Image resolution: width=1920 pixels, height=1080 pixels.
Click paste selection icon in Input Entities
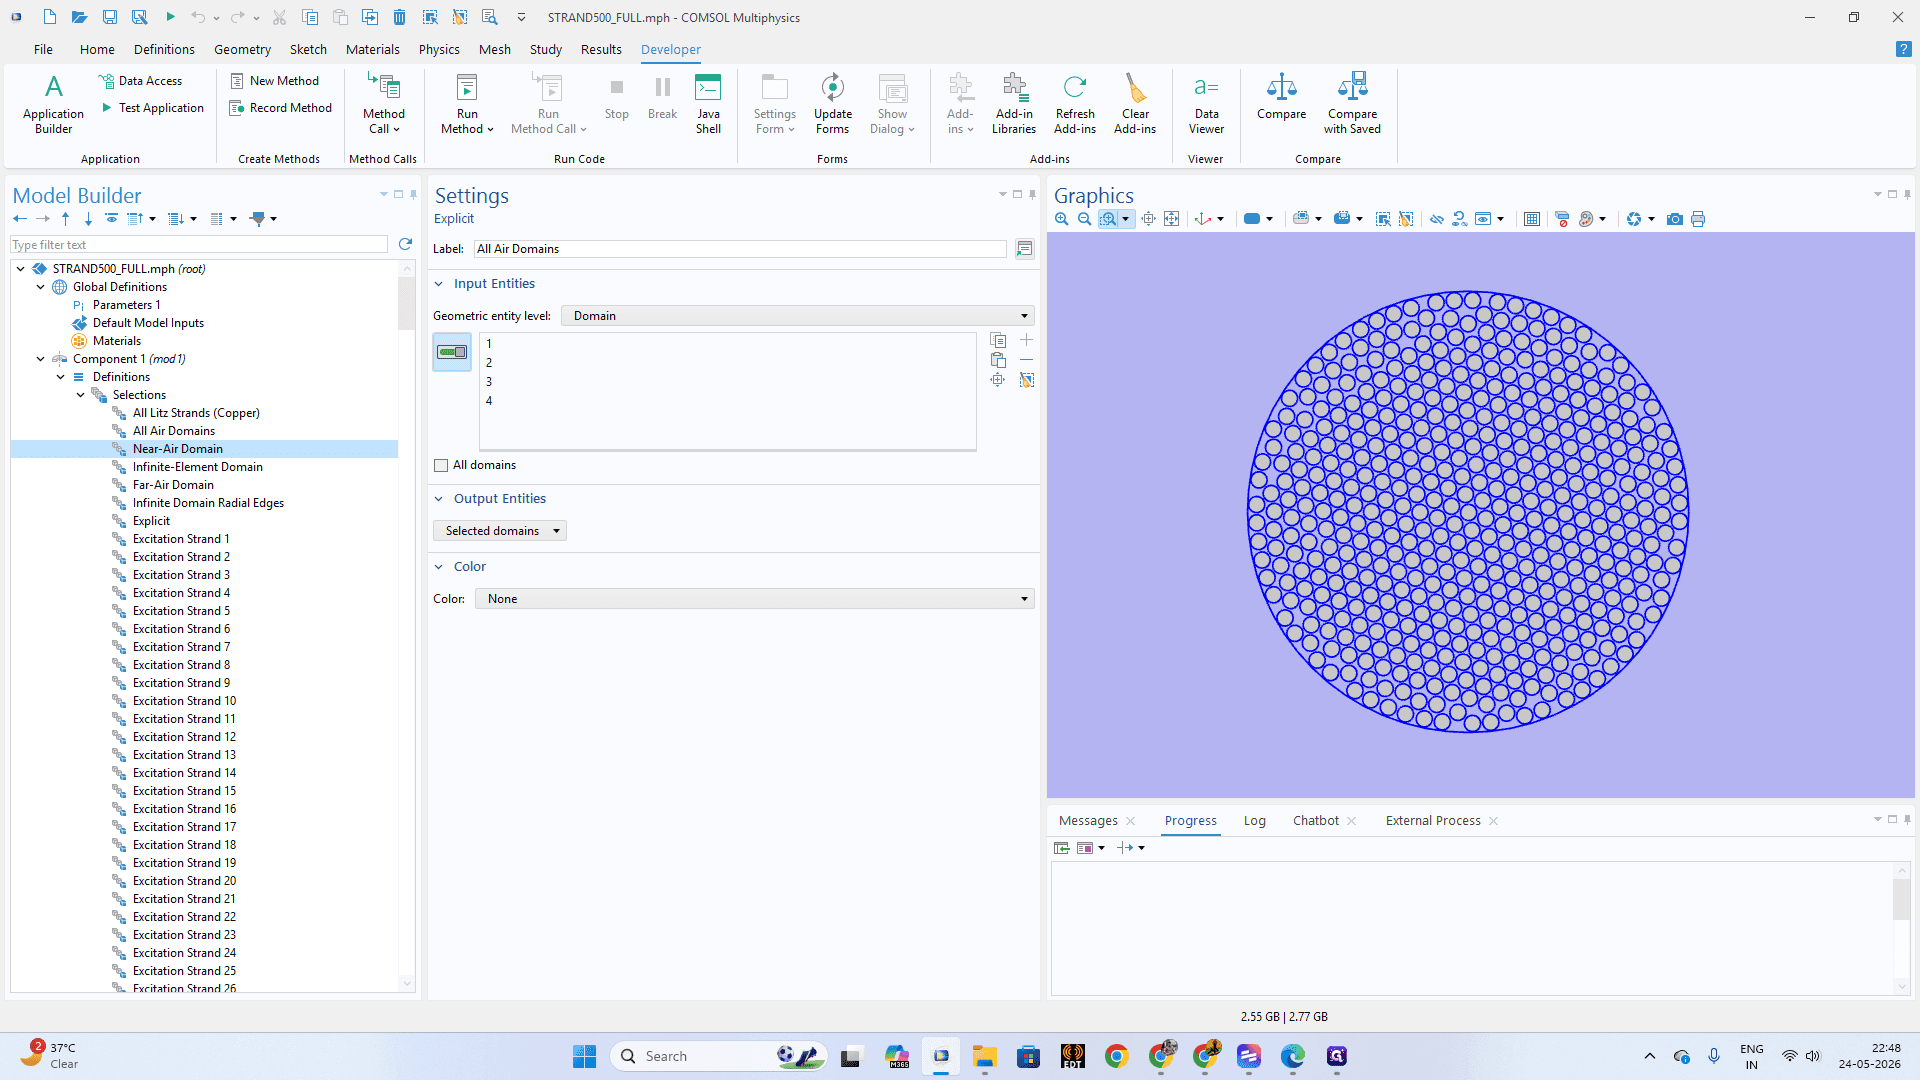point(998,360)
